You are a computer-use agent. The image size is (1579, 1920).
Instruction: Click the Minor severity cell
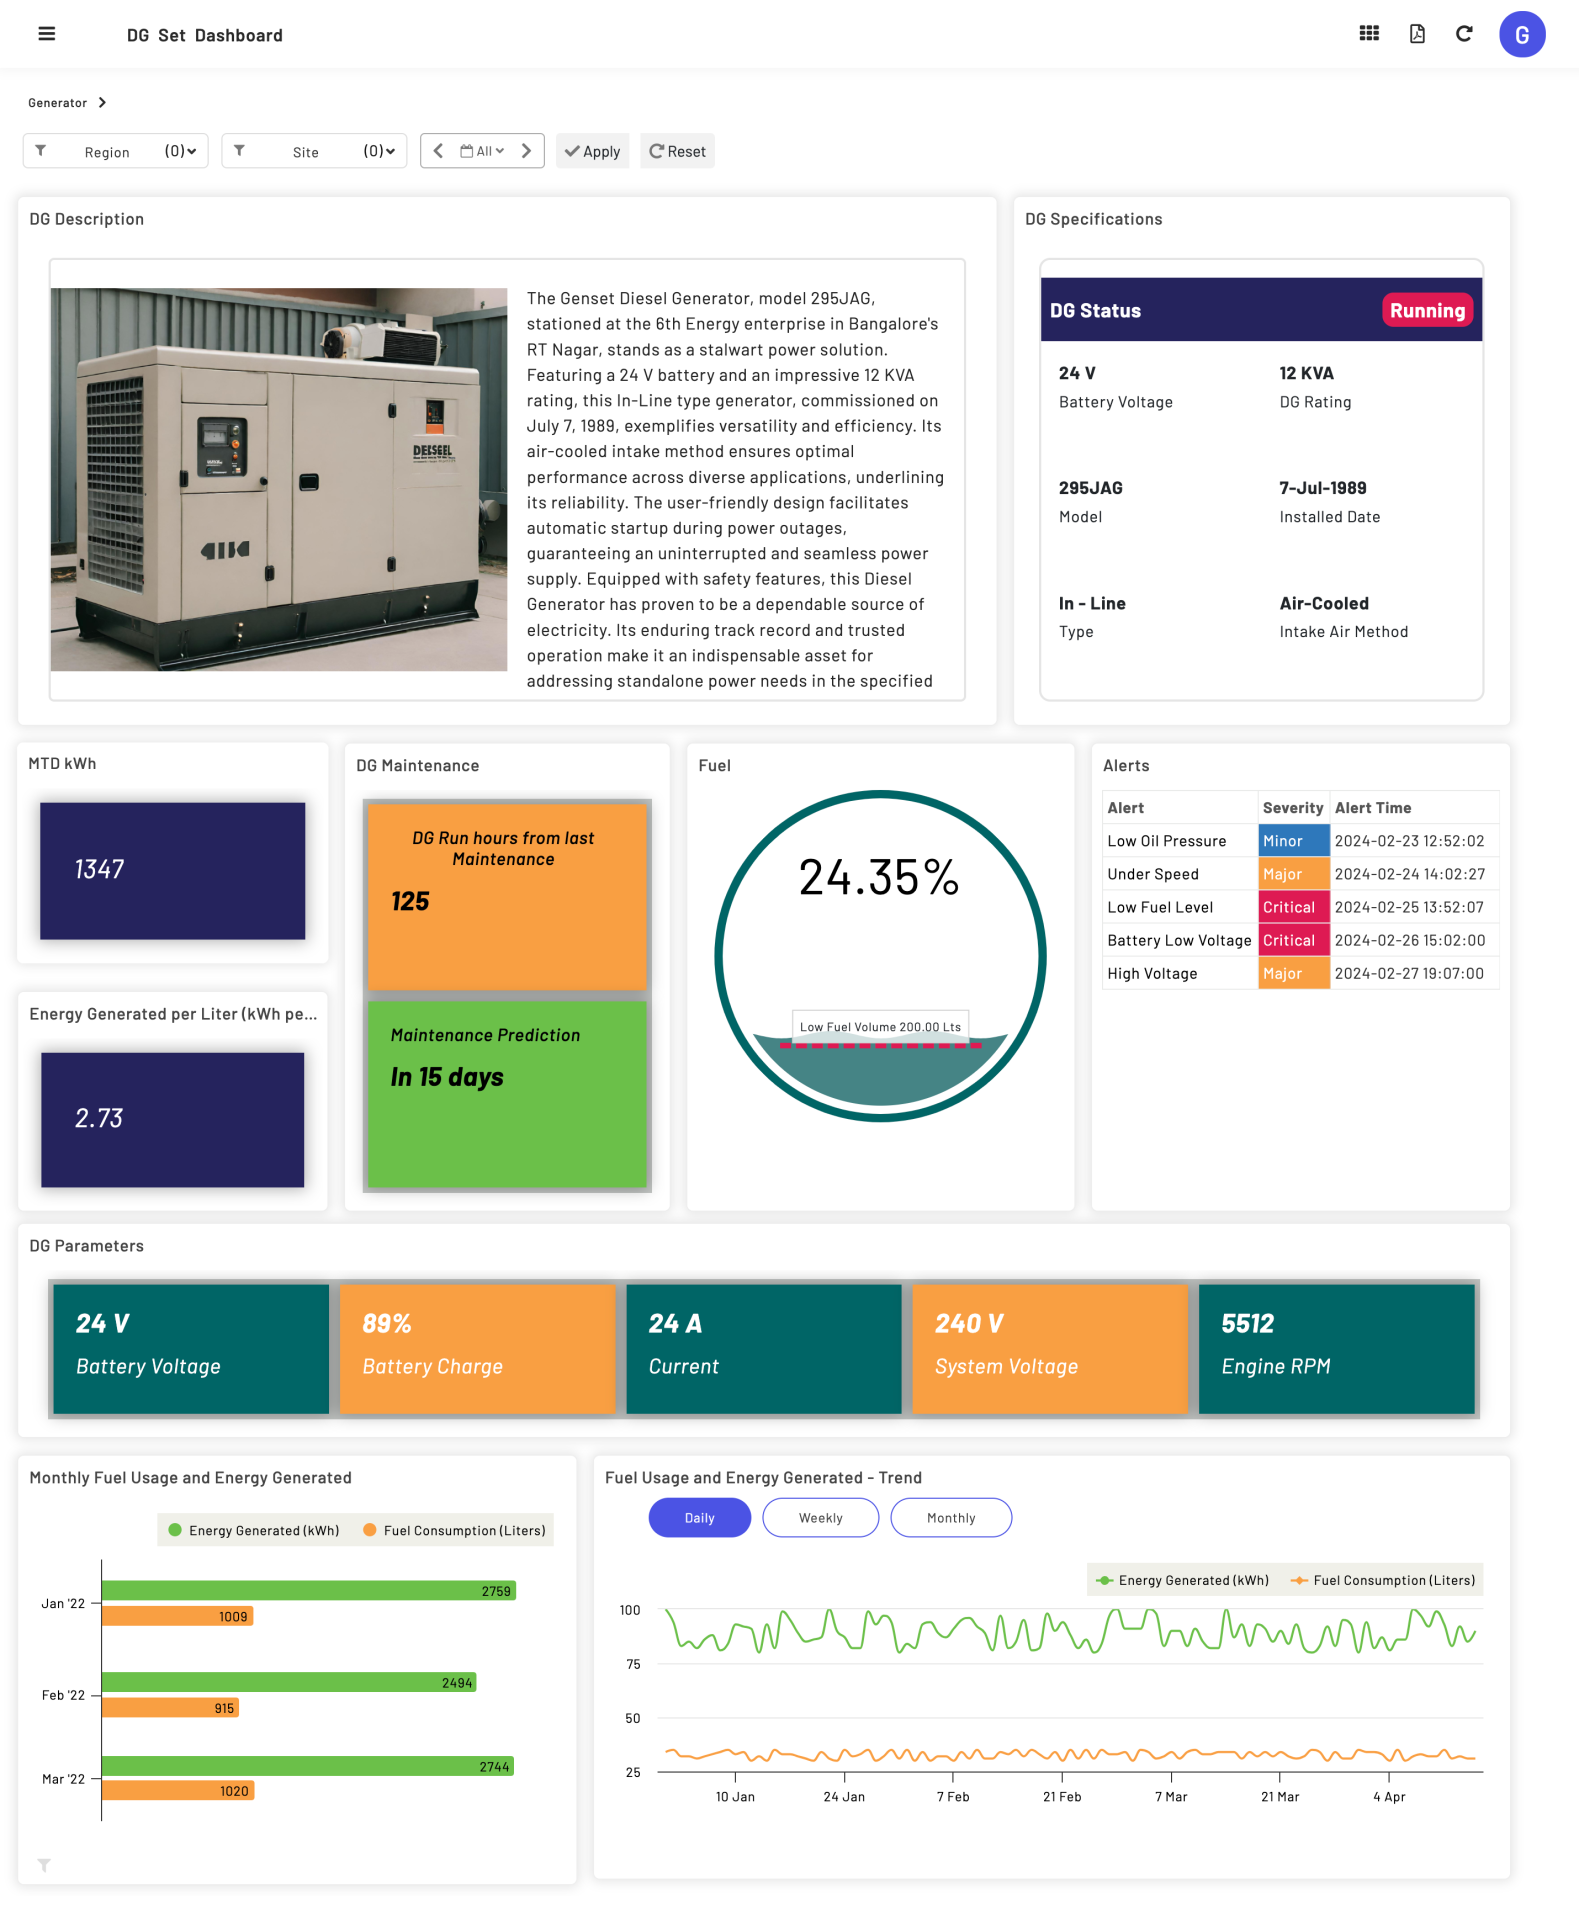pos(1294,841)
